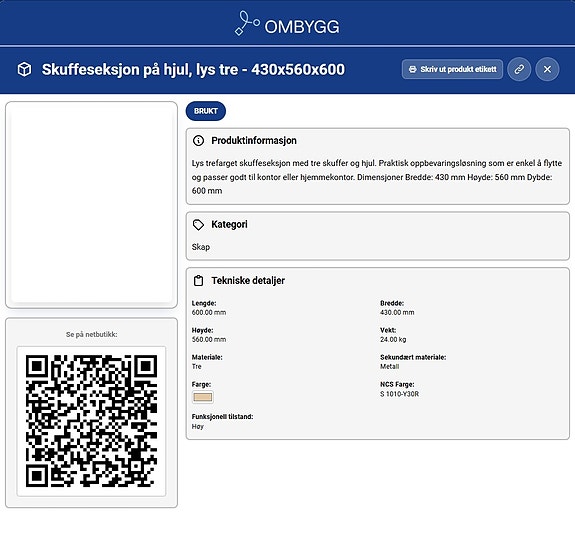Click the Ombygg logo in header
Image resolution: width=575 pixels, height=538 pixels.
pos(287,24)
